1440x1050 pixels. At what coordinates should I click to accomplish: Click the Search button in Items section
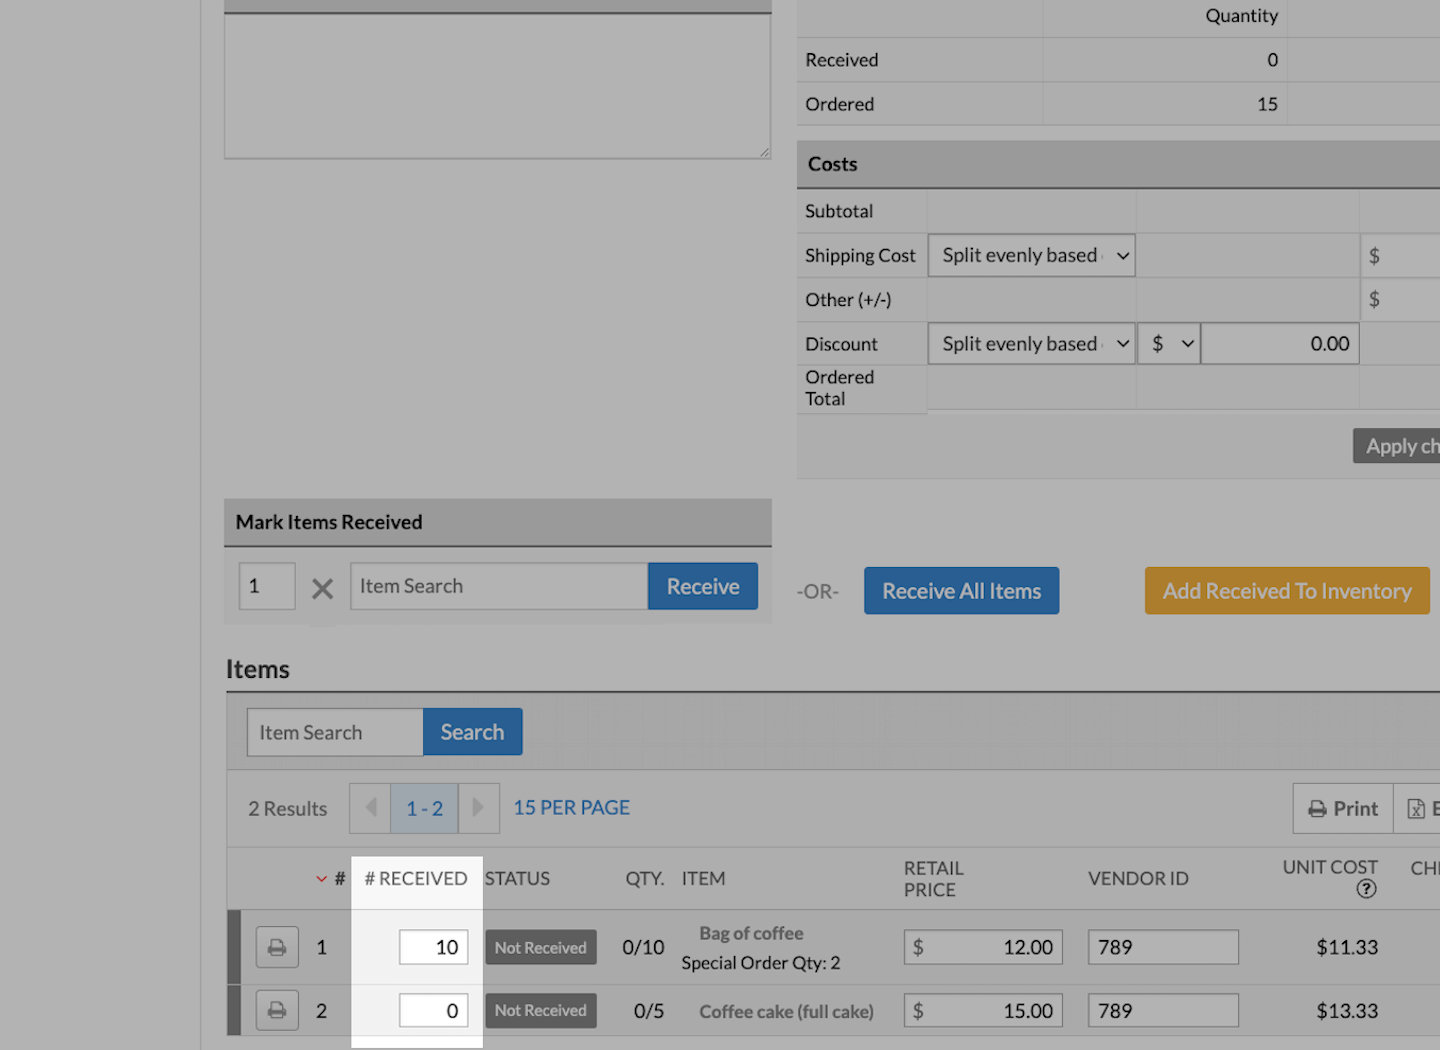472,732
